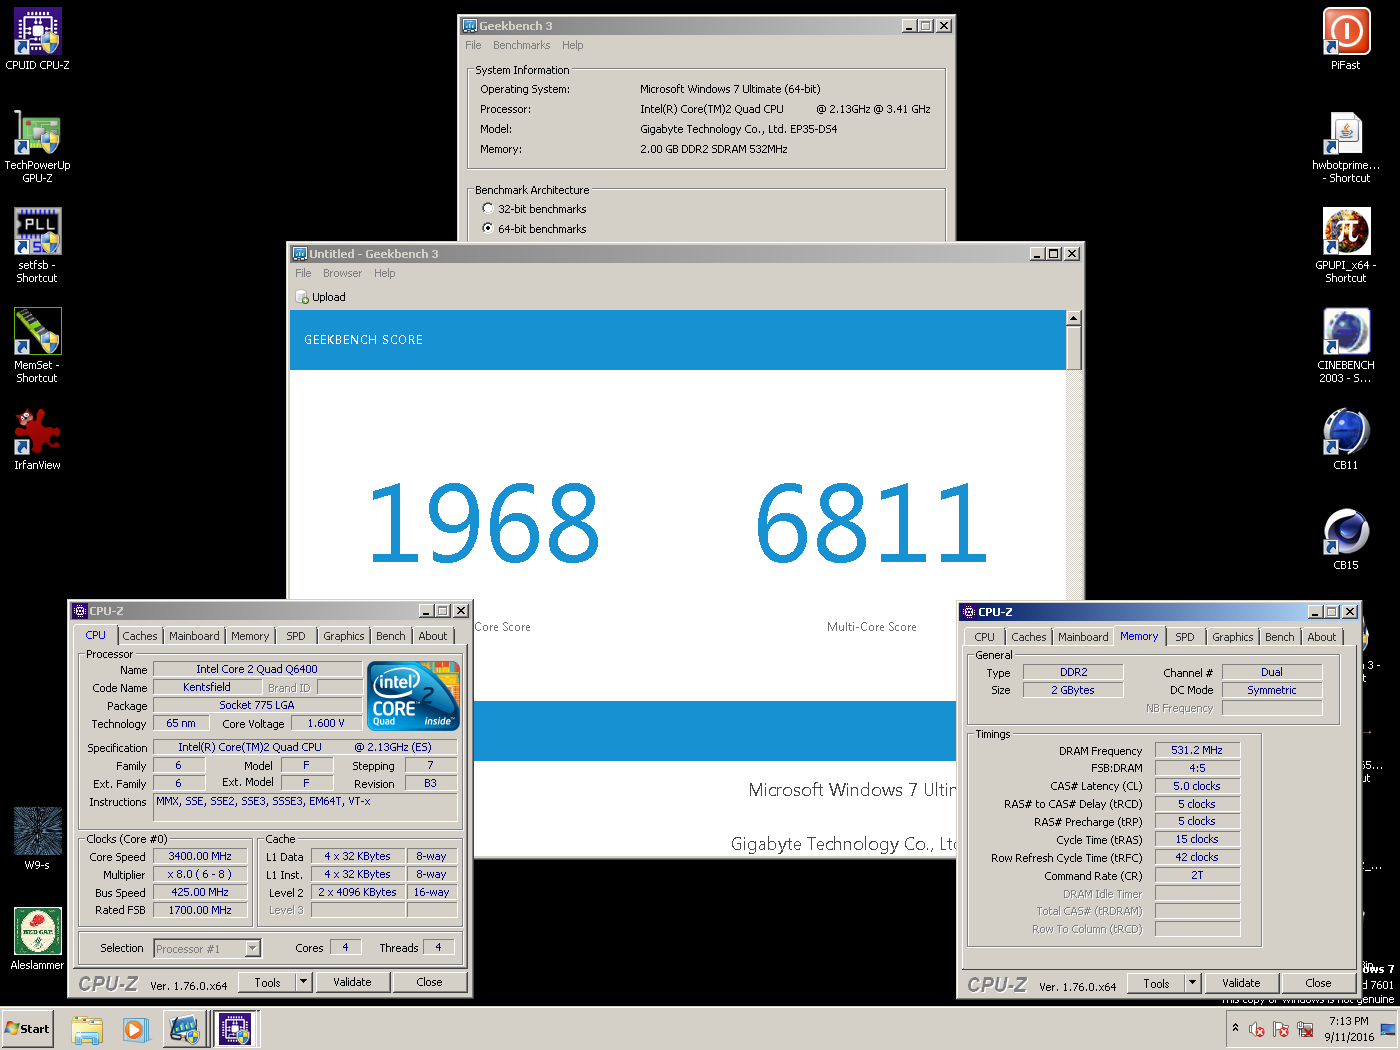Screen dimensions: 1400x1050
Task: Click Close button in right CPU-Z
Action: (1319, 983)
